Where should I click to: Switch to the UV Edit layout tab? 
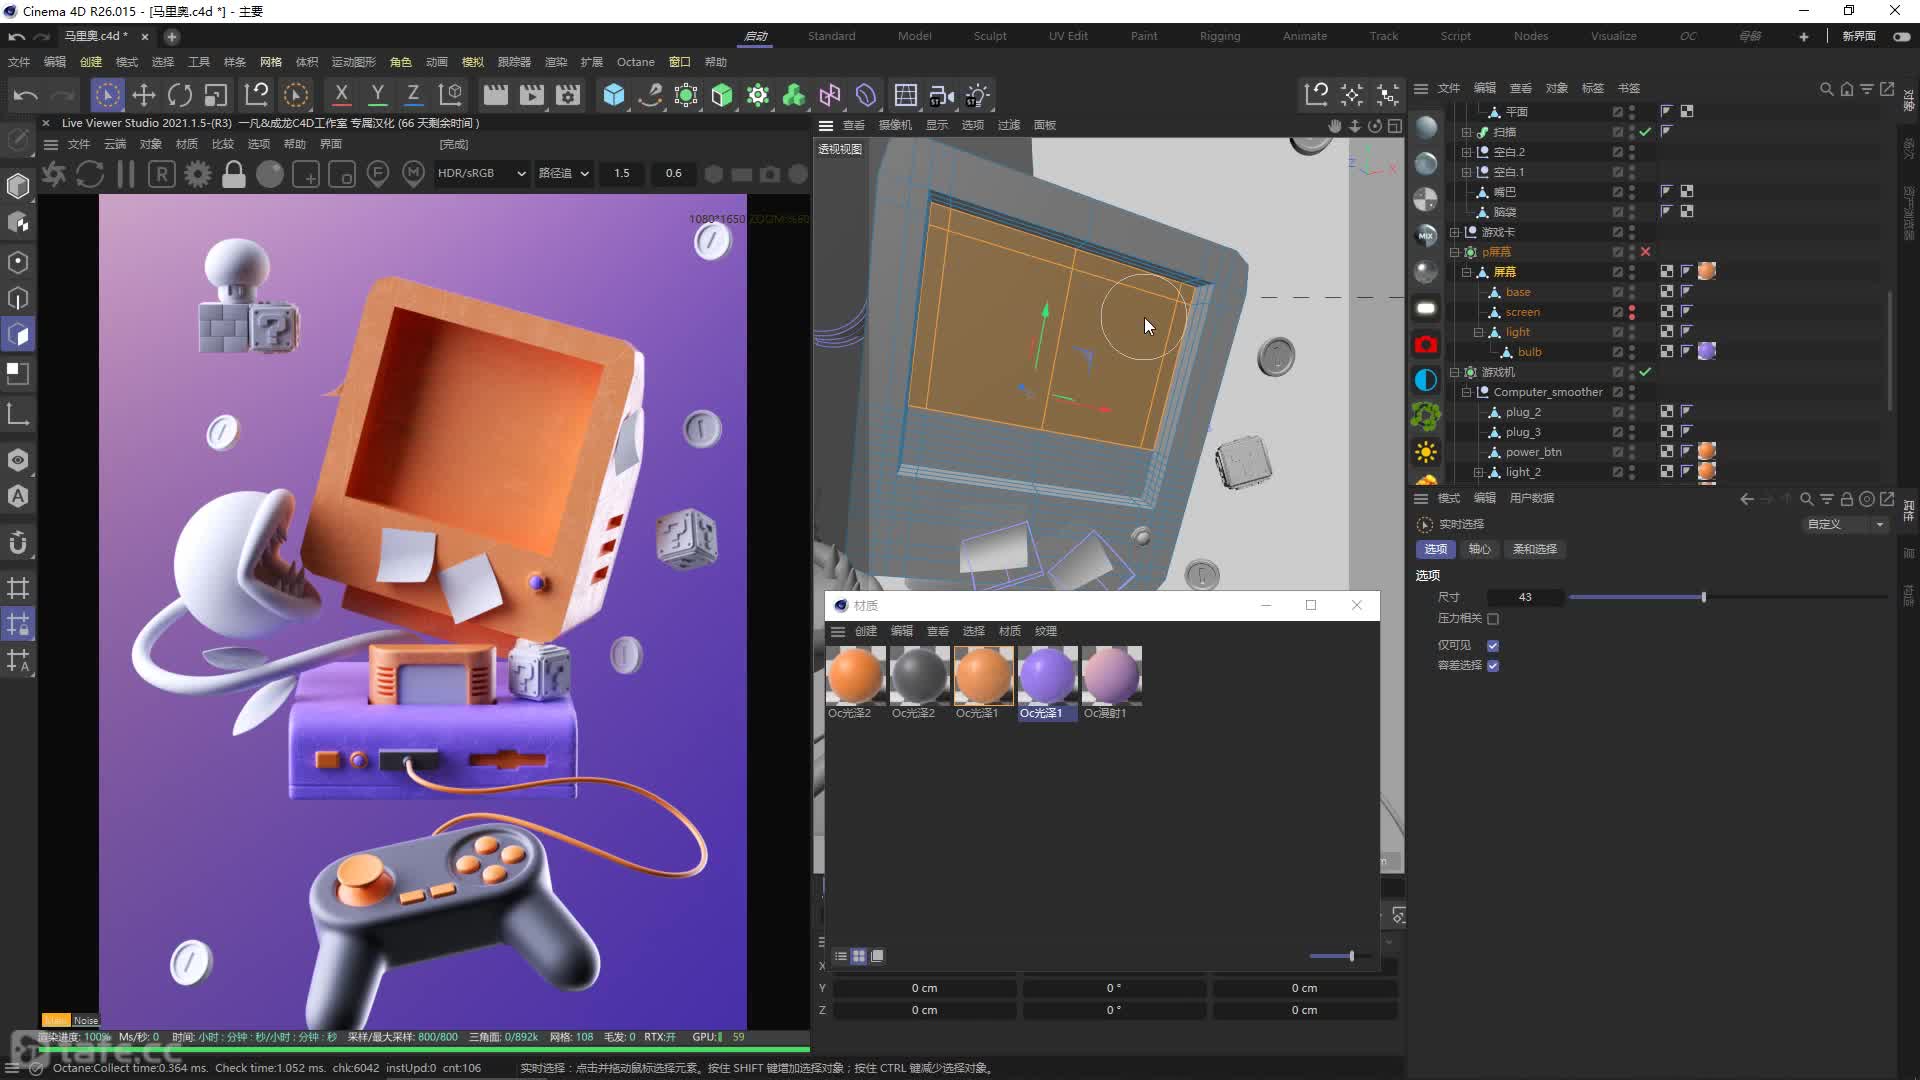[x=1068, y=36]
